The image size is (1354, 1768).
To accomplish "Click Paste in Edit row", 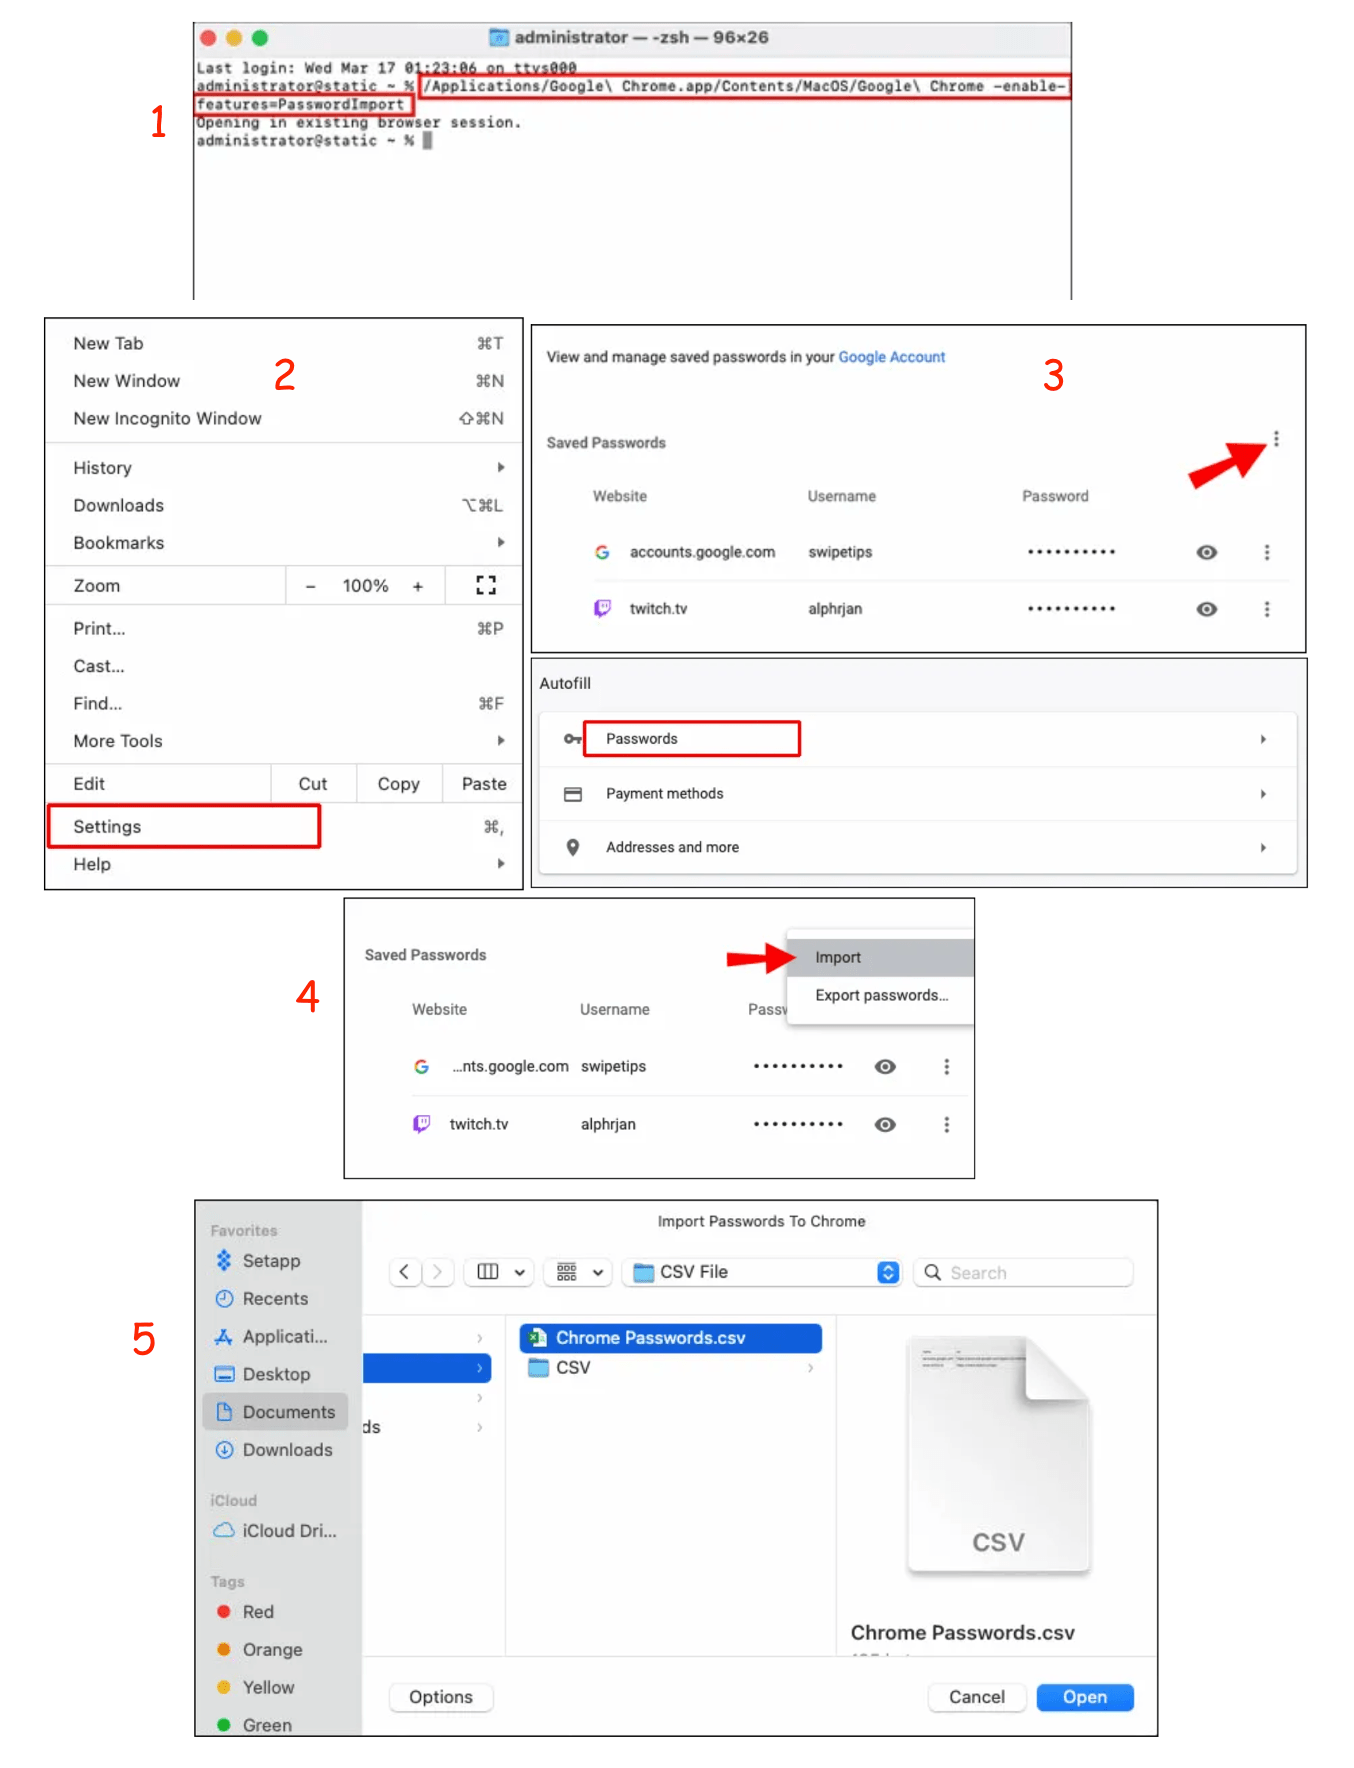I will tap(484, 784).
